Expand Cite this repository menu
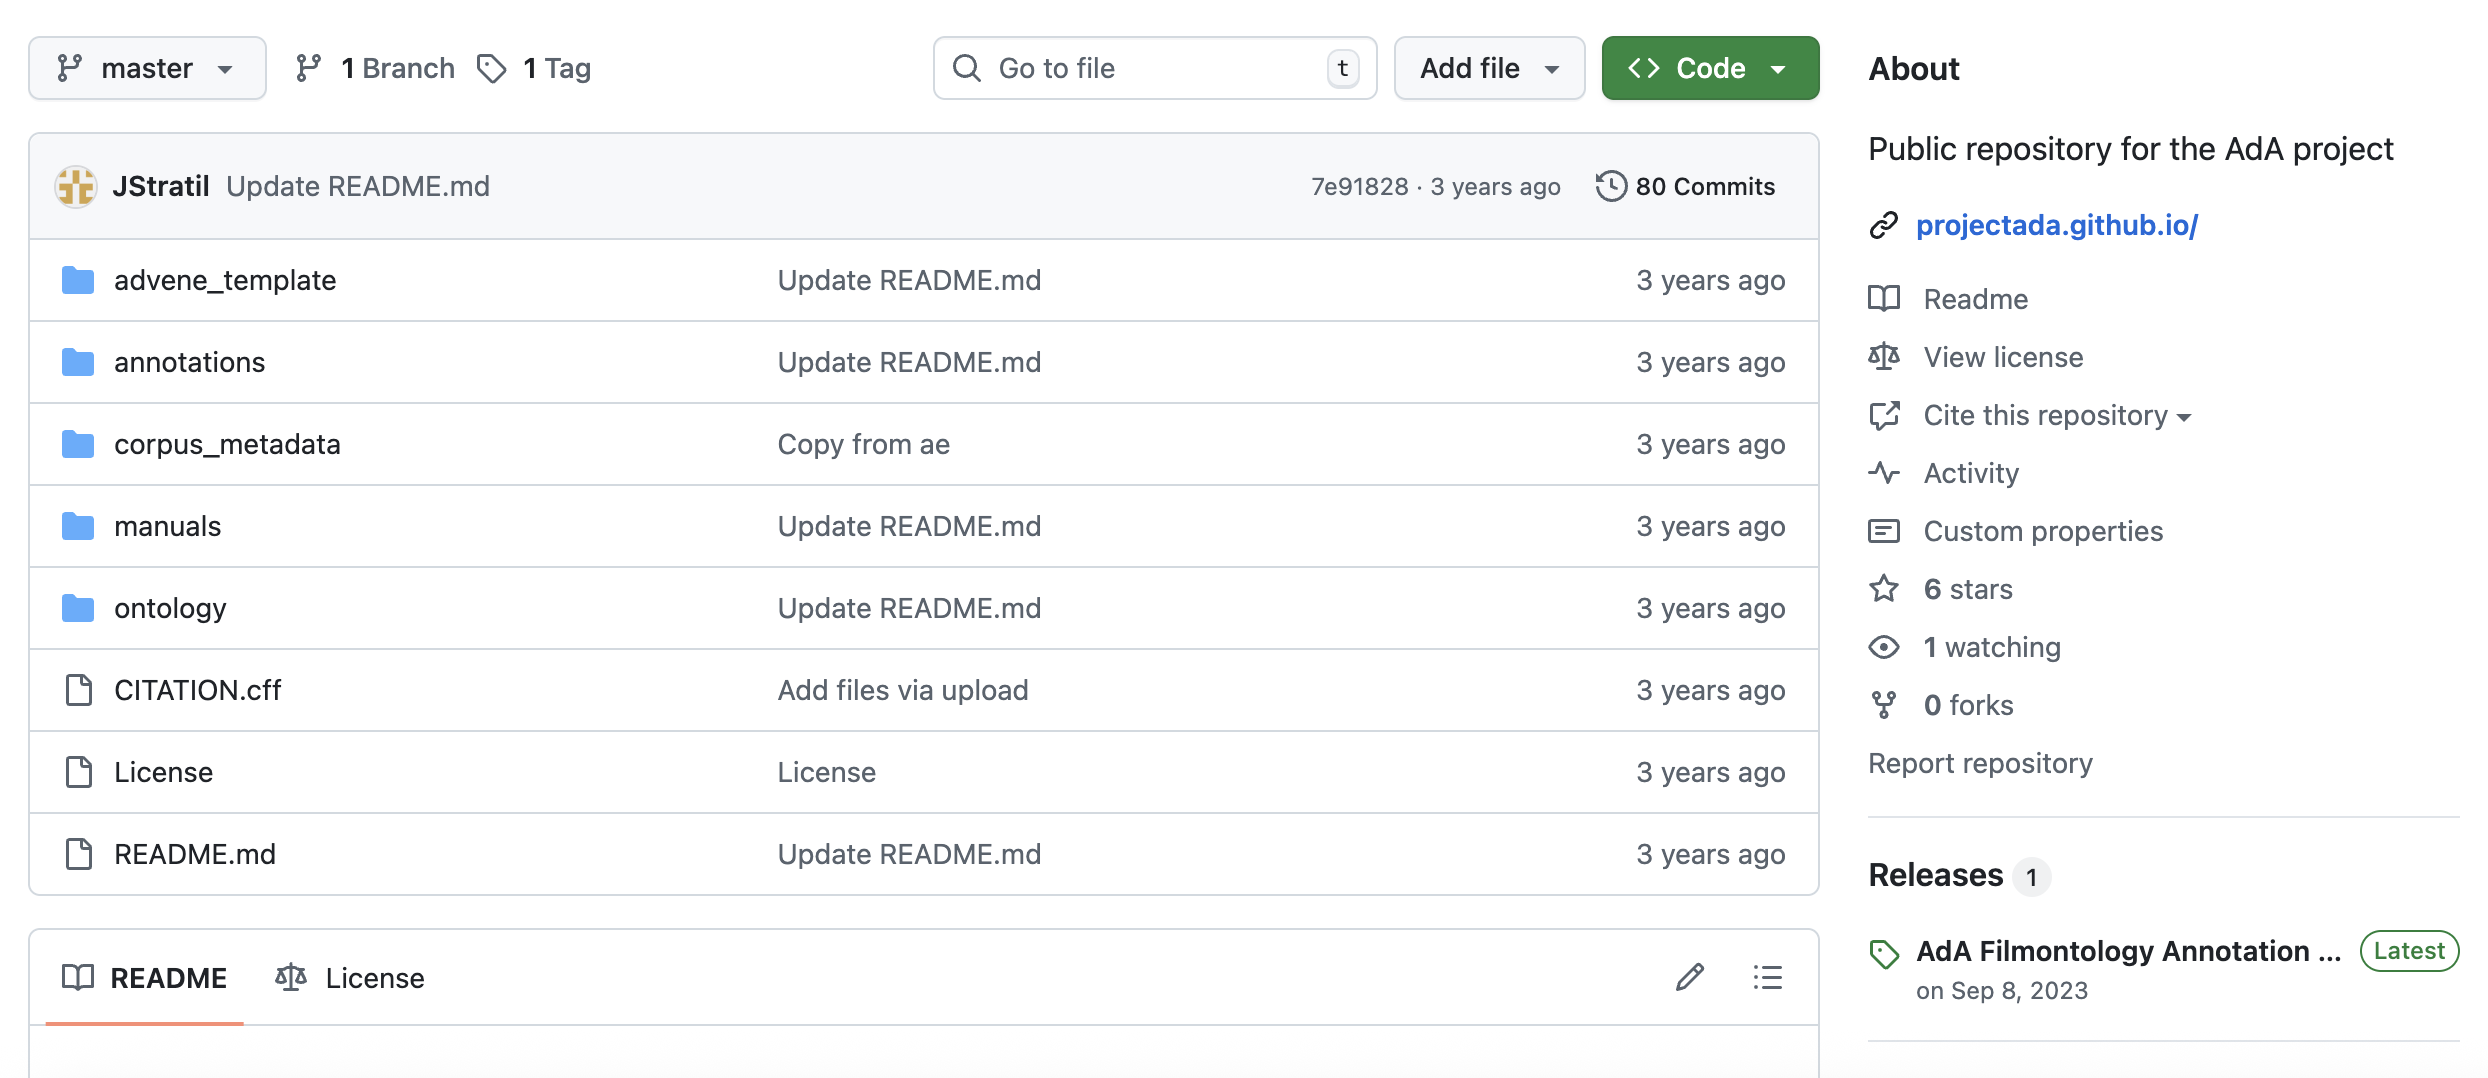The width and height of the screenshot is (2488, 1078). click(x=2055, y=415)
